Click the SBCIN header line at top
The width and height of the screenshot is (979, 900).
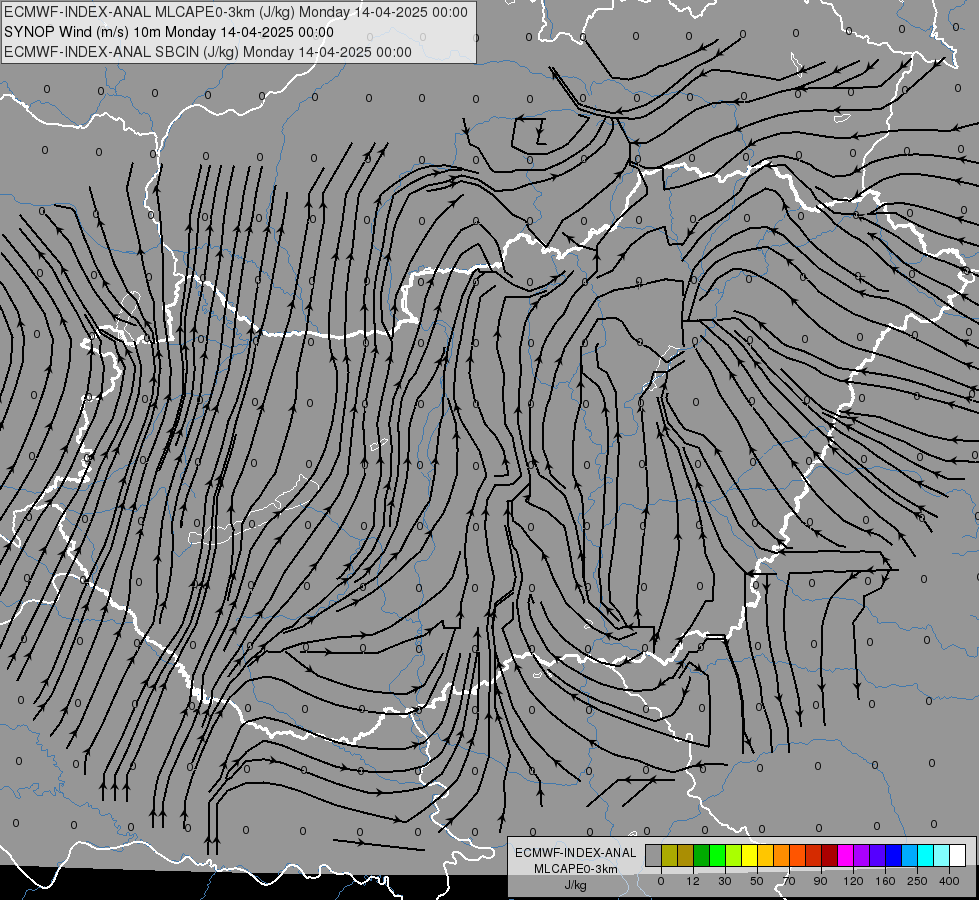pos(208,52)
